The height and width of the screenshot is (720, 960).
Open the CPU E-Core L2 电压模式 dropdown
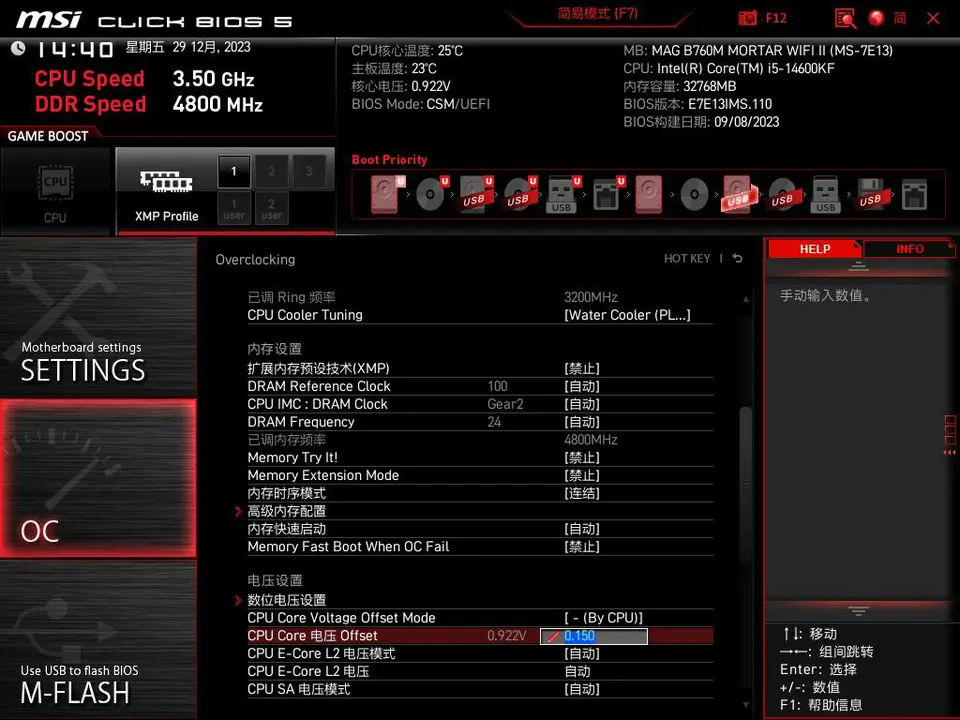(x=582, y=653)
